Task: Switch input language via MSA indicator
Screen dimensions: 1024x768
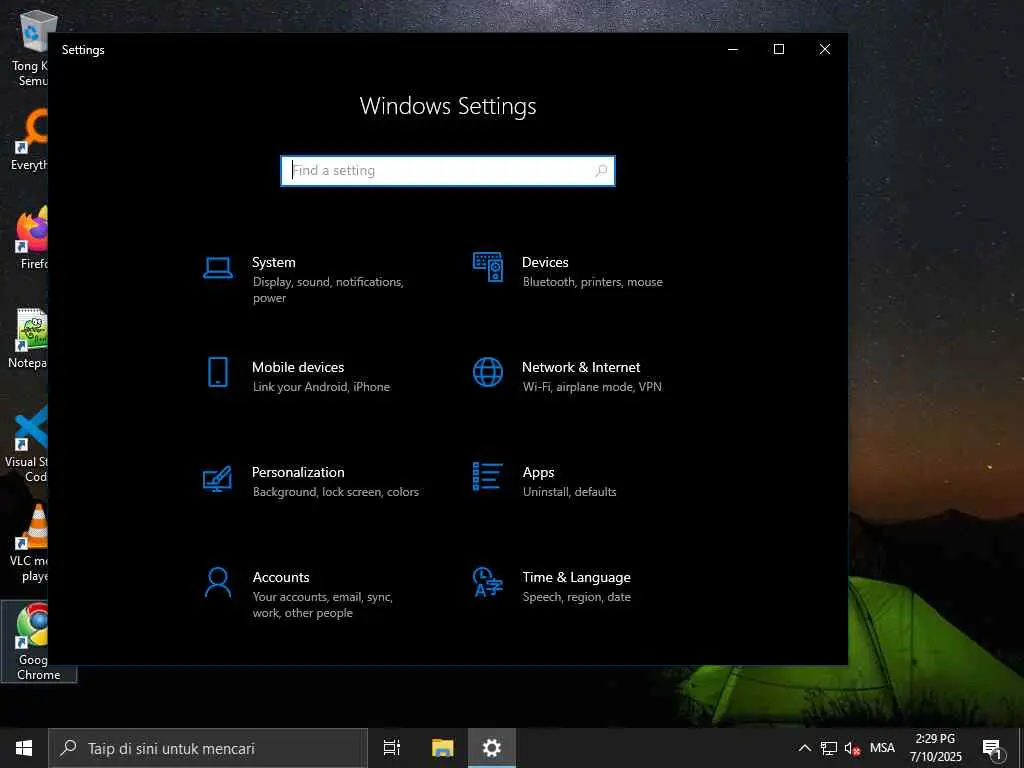Action: 882,748
